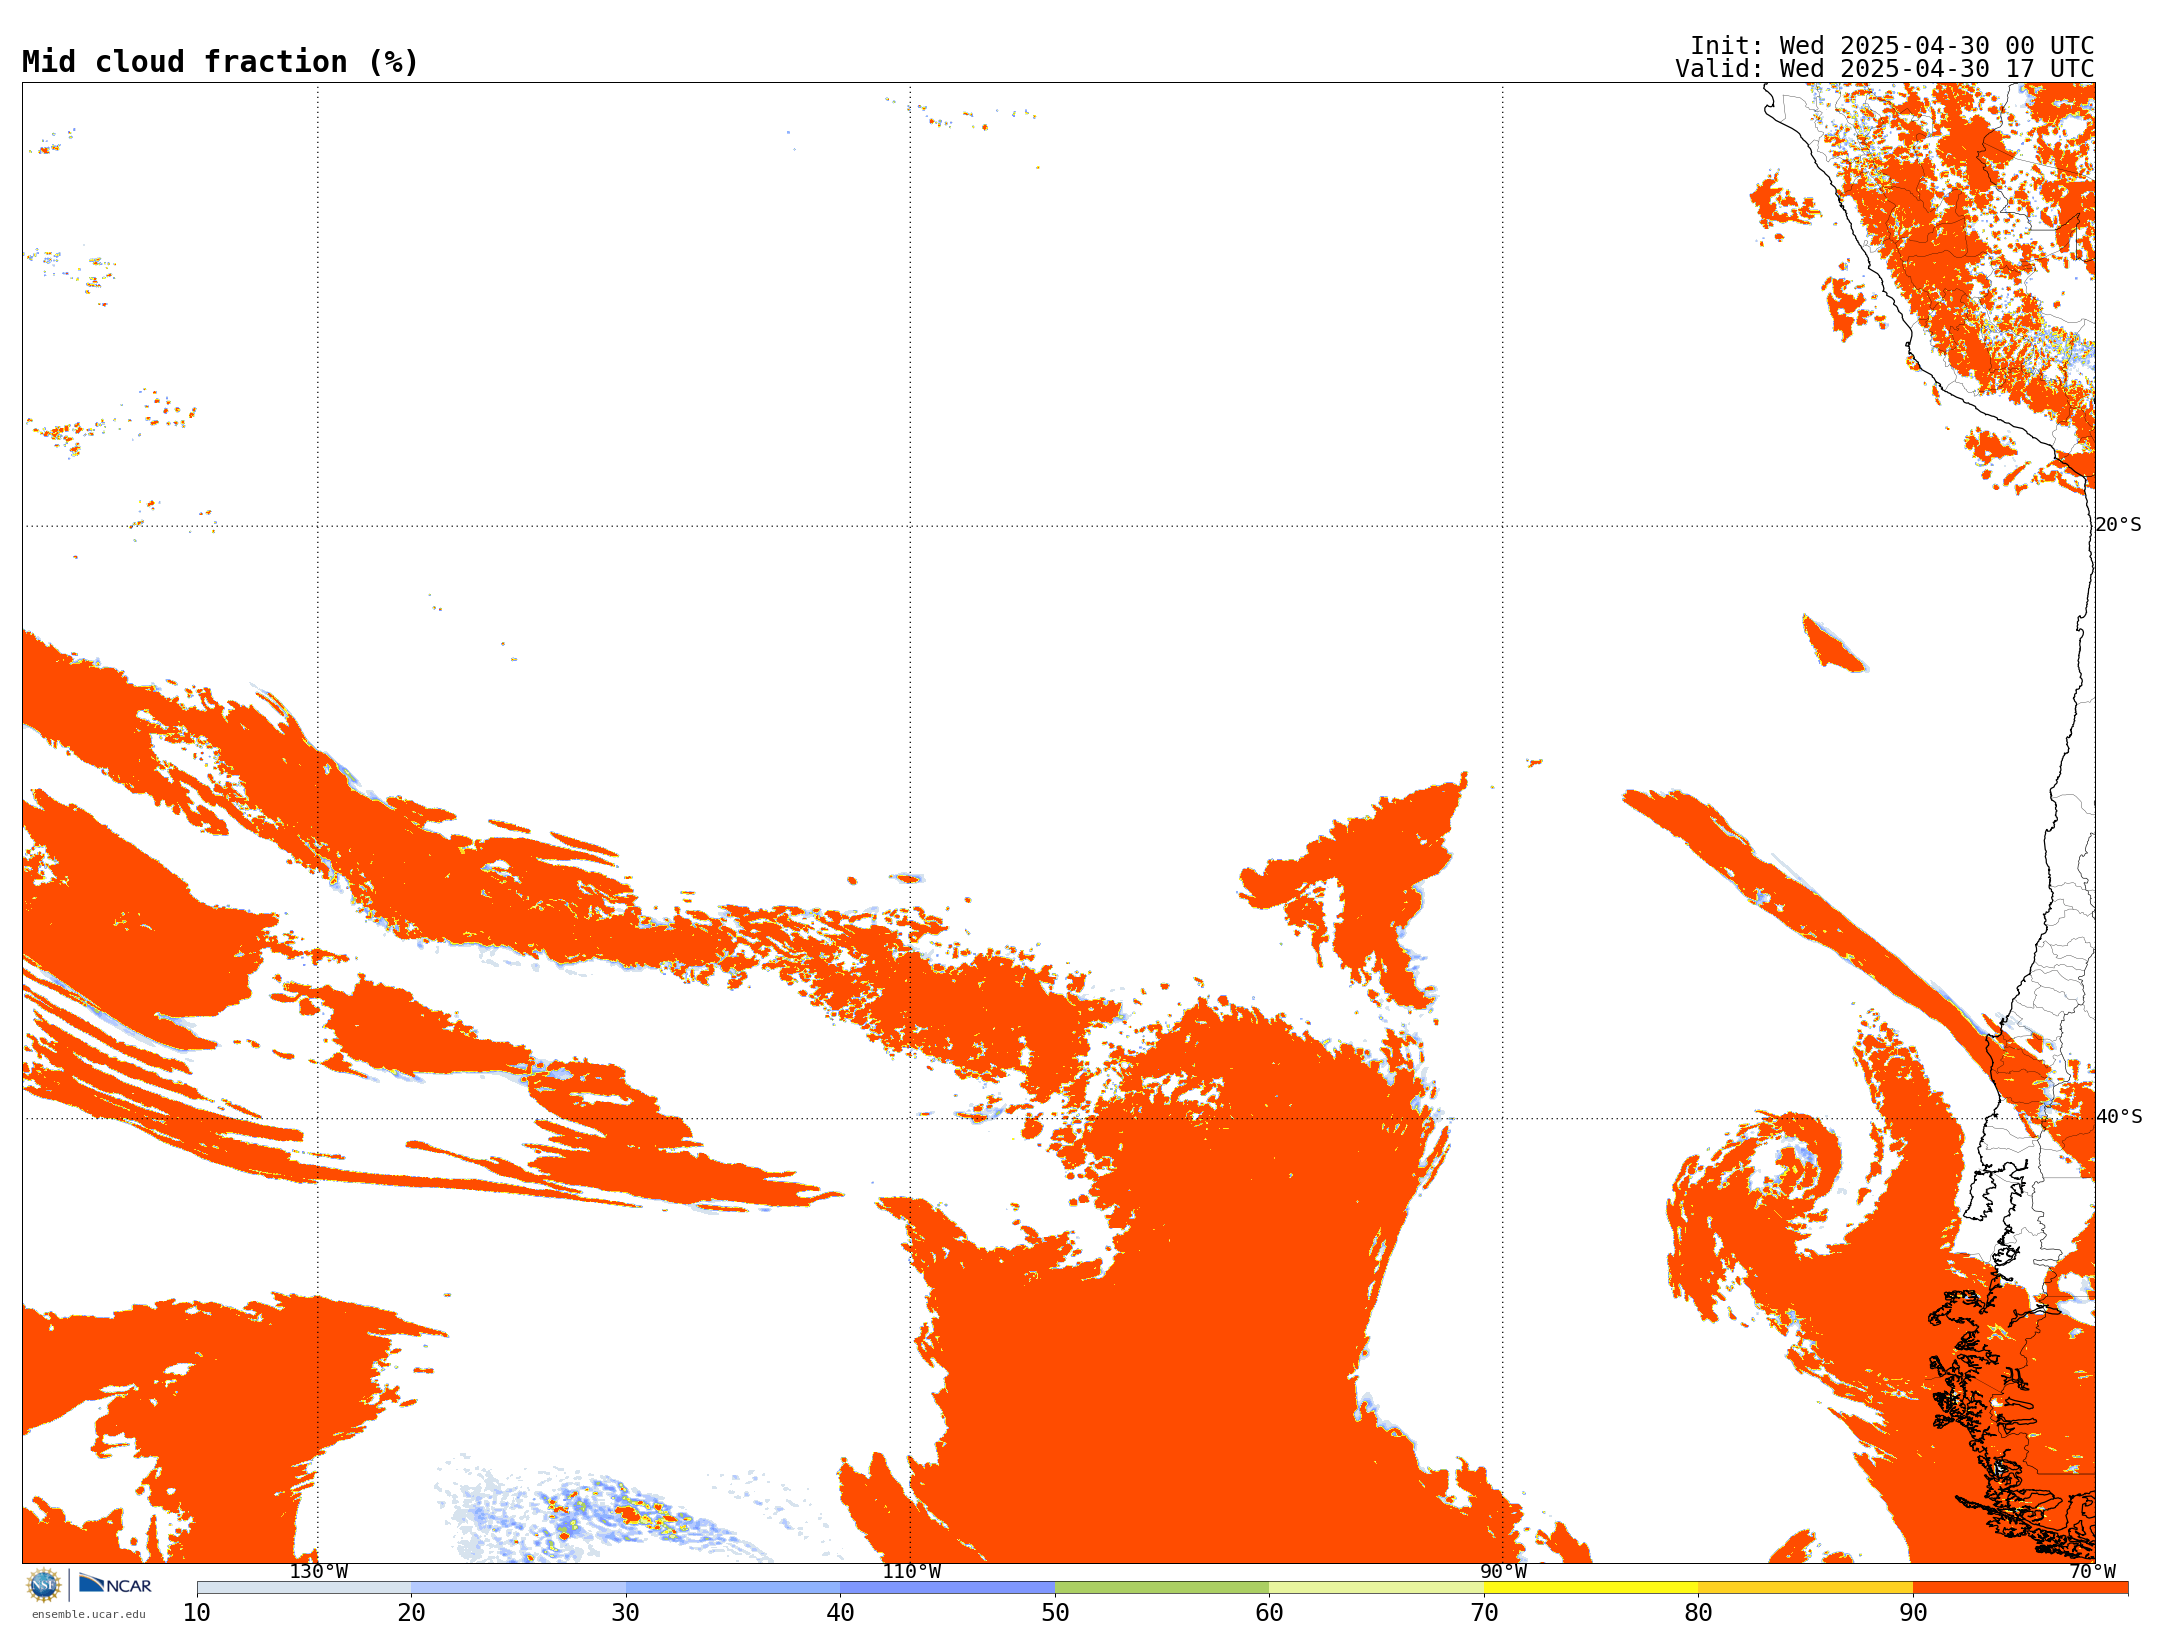Pick the 70–80 bright yellow colorbar segment

point(1591,1588)
